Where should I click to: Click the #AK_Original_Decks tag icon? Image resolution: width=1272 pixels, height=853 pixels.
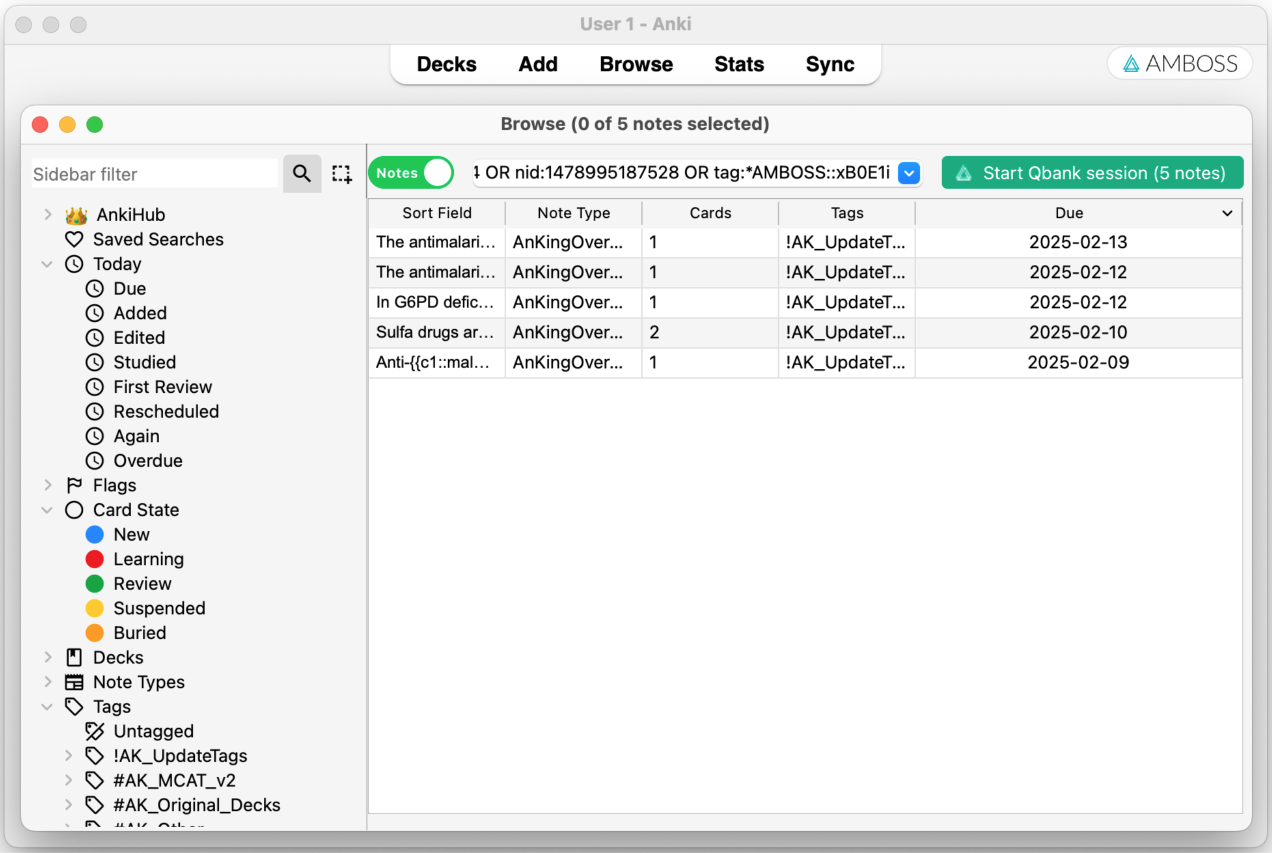coord(95,805)
